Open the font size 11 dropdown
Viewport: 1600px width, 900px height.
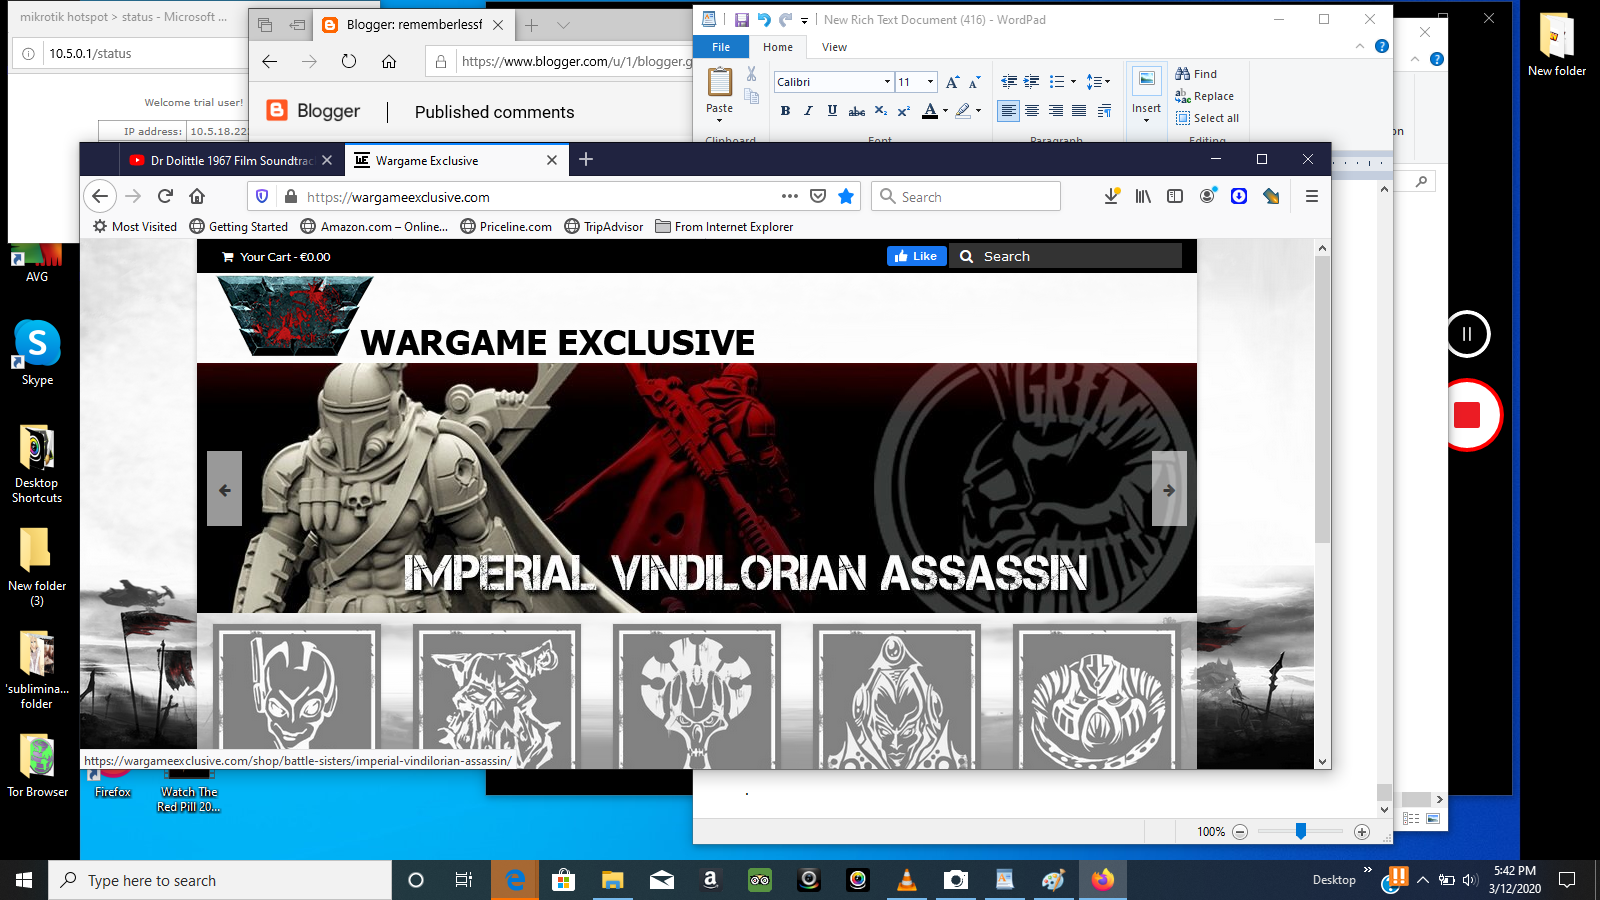pyautogui.click(x=930, y=82)
